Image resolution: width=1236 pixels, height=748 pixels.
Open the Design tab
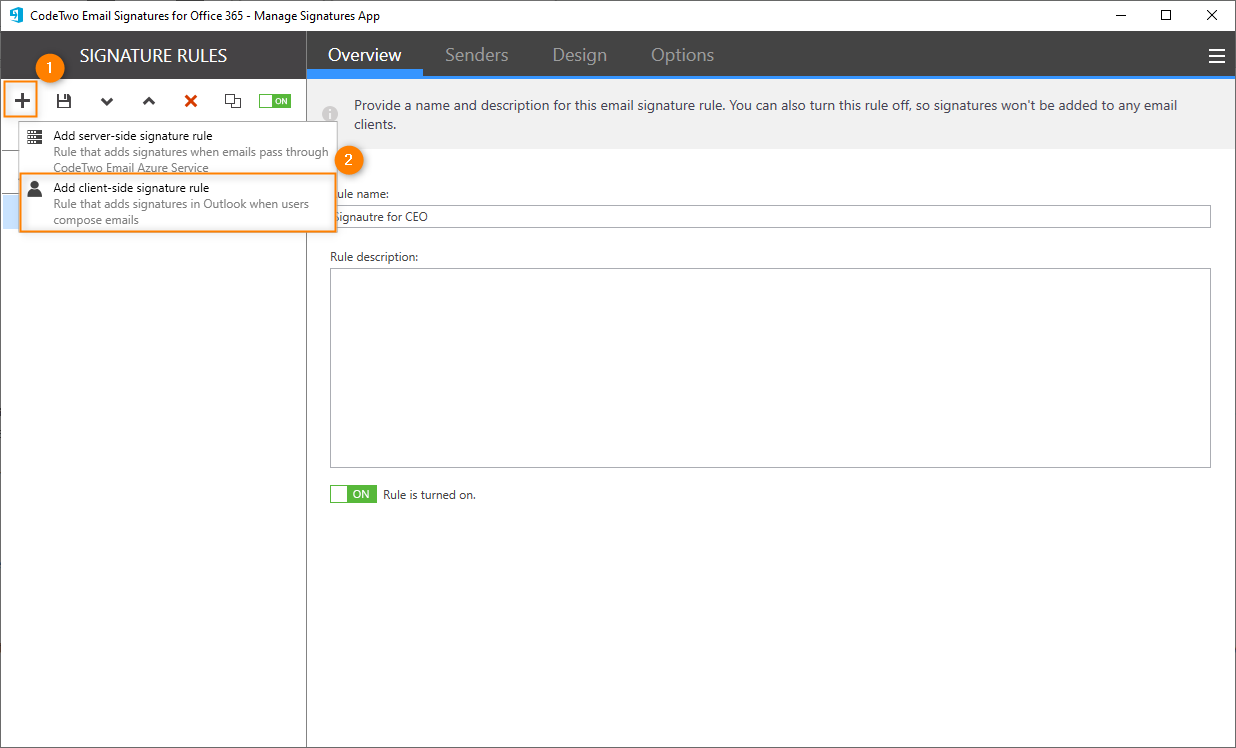(x=579, y=55)
